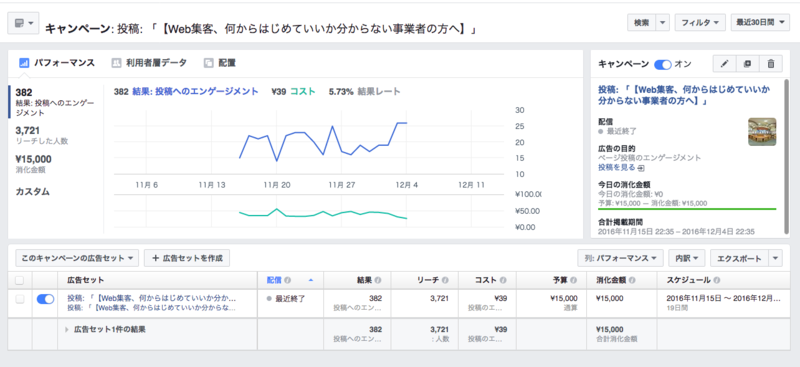Click the info icon beside コスト header

pyautogui.click(x=504, y=280)
